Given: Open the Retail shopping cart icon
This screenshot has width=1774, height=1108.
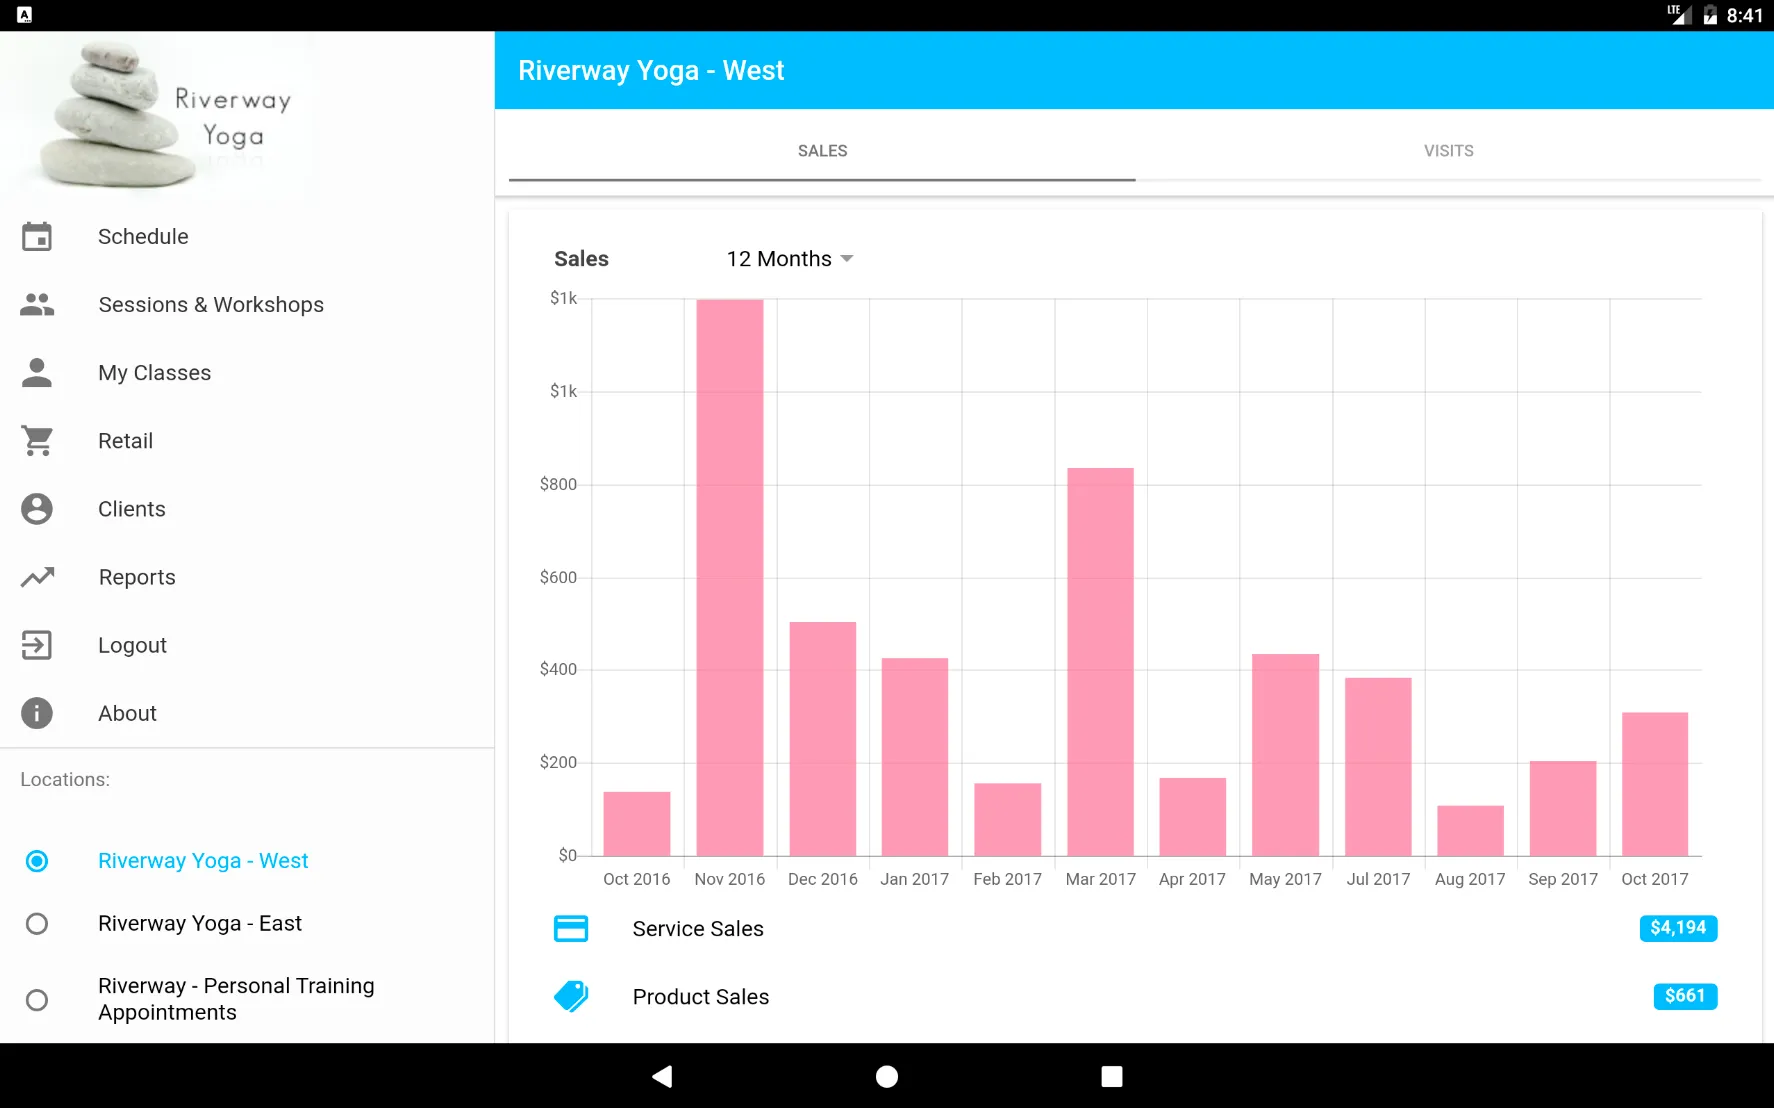Looking at the screenshot, I should (x=37, y=441).
